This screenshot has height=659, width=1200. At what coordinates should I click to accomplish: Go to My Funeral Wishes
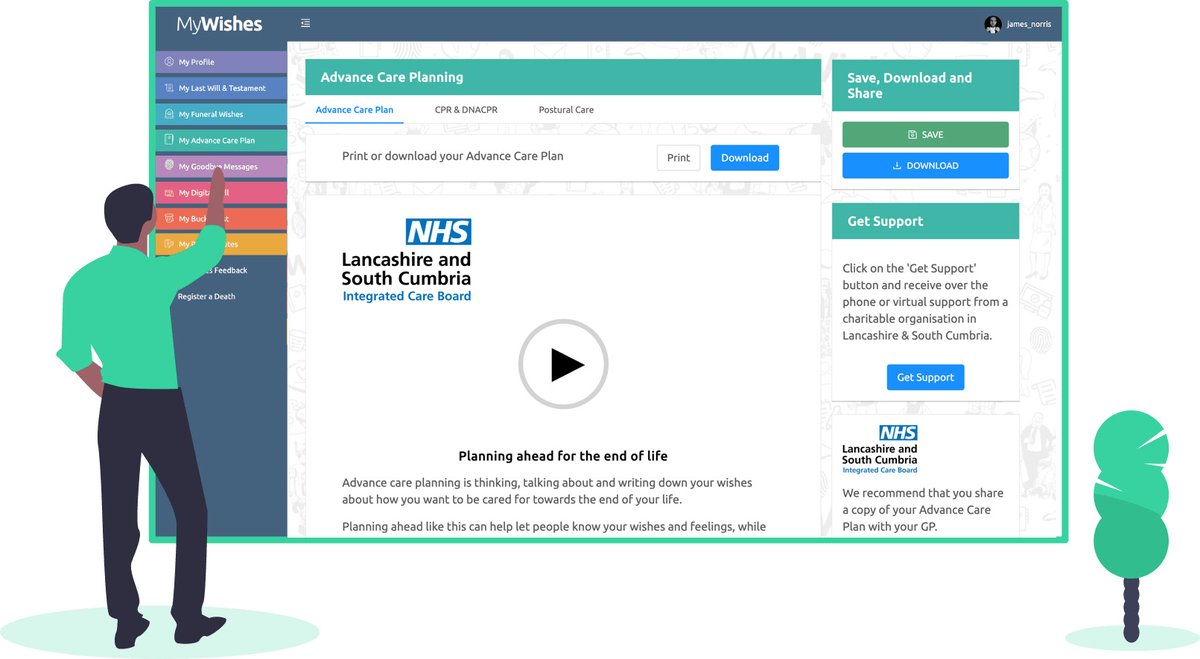221,114
